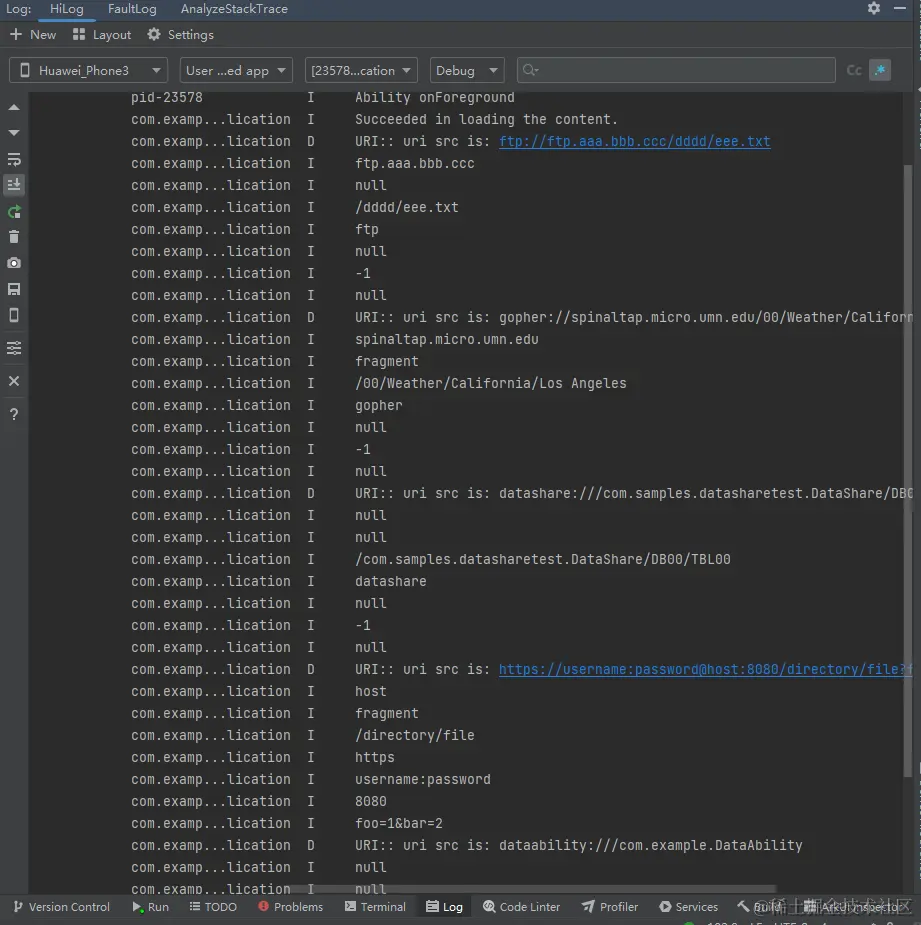Open the Services tool window

[689, 907]
